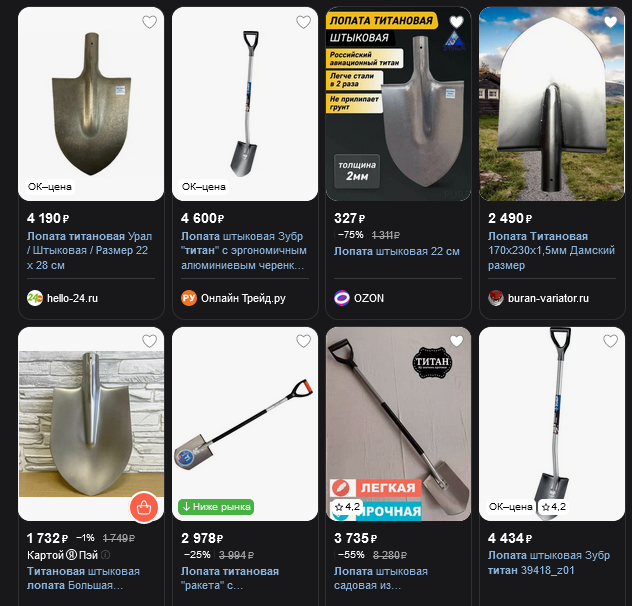Click the red shopping basket icon
Screen dimensions: 632x606
click(144, 507)
